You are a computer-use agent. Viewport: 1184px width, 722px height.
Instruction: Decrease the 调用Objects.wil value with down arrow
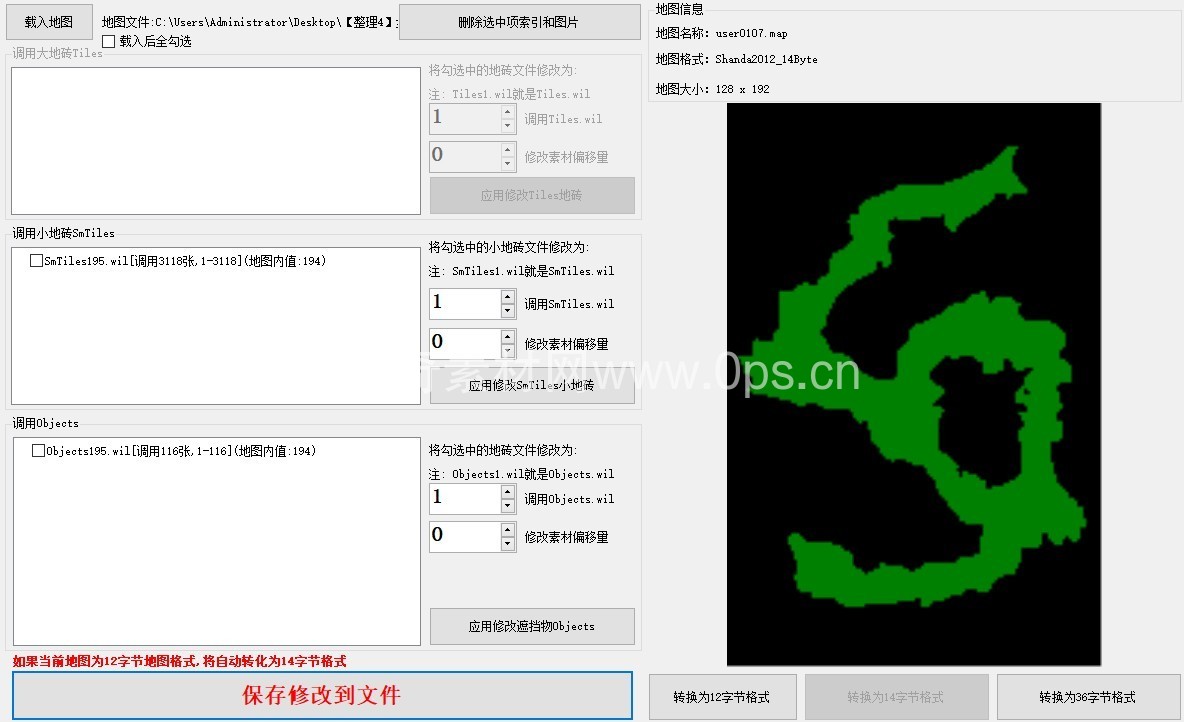point(508,506)
